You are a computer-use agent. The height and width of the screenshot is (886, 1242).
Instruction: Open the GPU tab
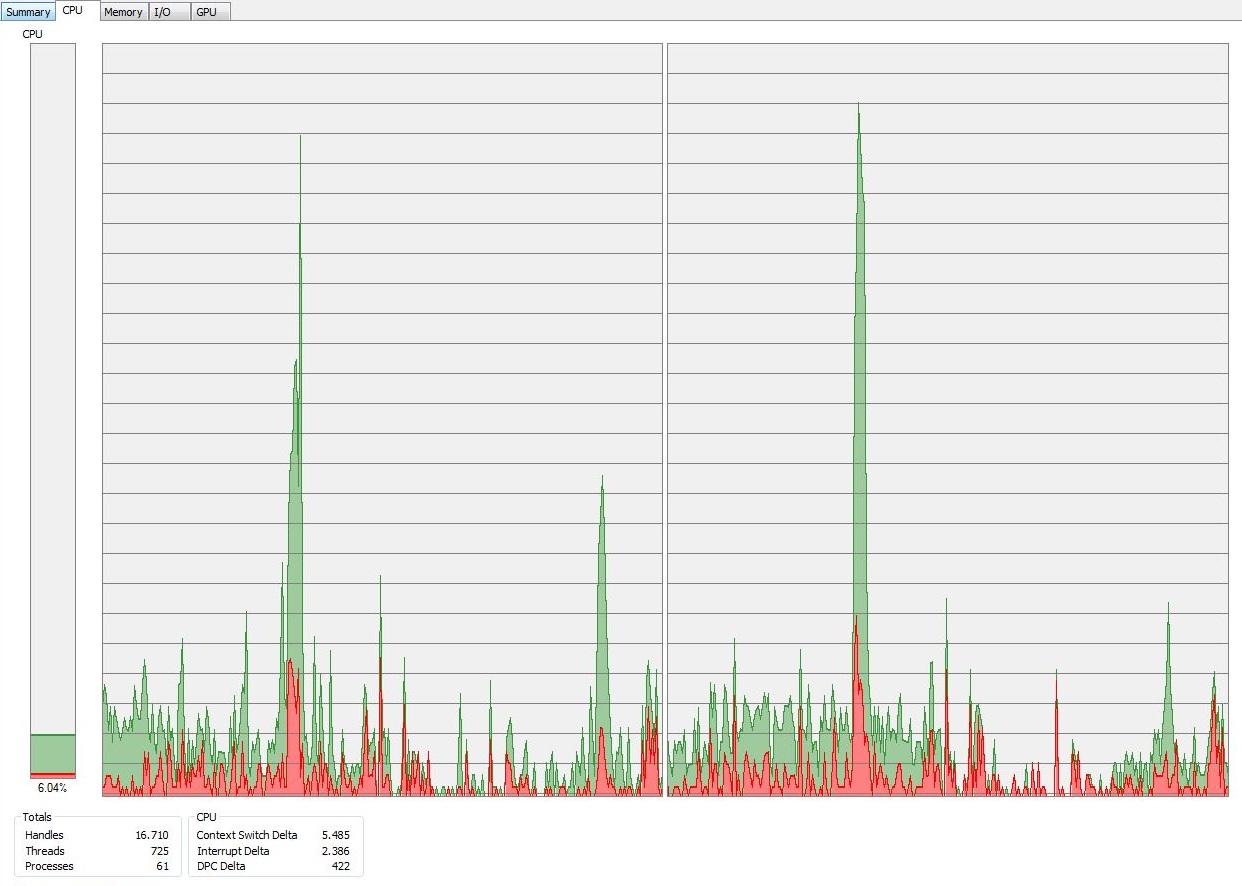point(206,12)
